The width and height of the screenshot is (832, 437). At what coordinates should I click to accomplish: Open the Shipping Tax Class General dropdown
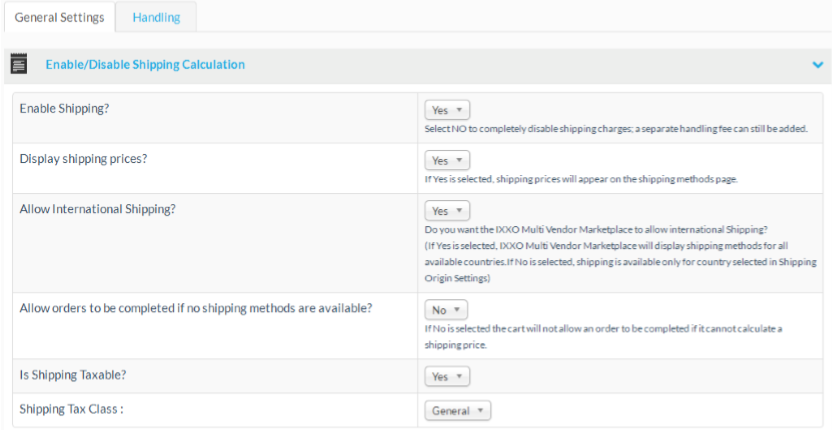tap(458, 410)
